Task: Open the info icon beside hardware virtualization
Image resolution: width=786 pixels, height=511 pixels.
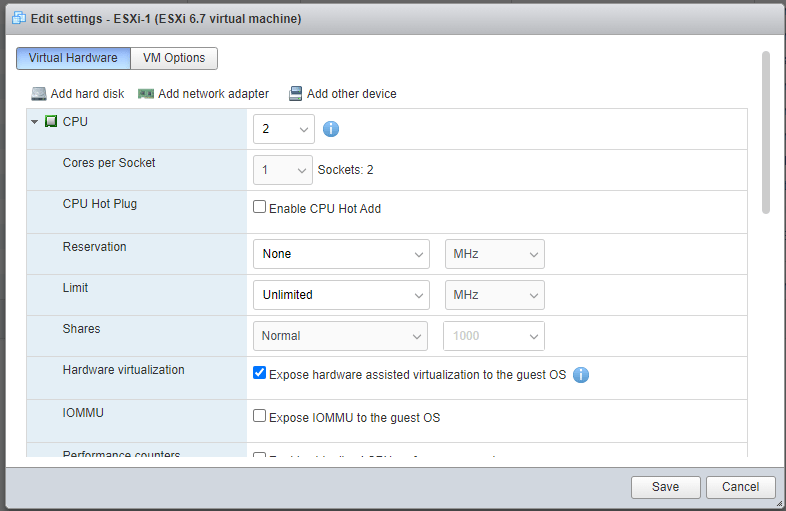Action: click(x=581, y=375)
